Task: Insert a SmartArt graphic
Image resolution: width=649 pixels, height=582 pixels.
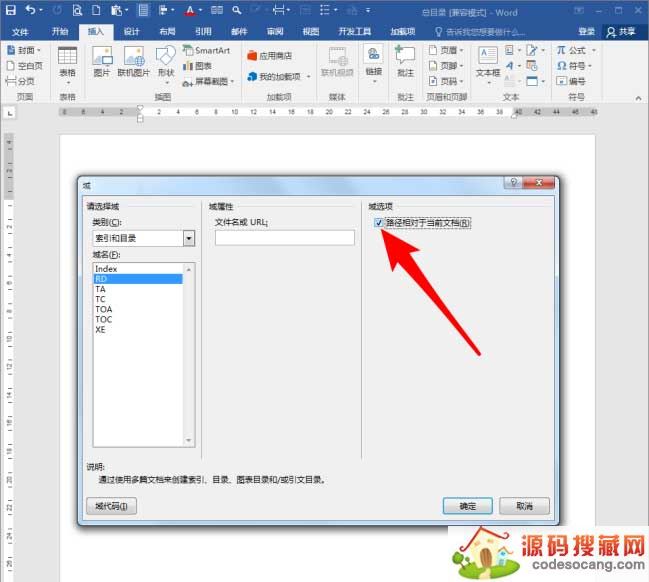Action: [x=205, y=50]
